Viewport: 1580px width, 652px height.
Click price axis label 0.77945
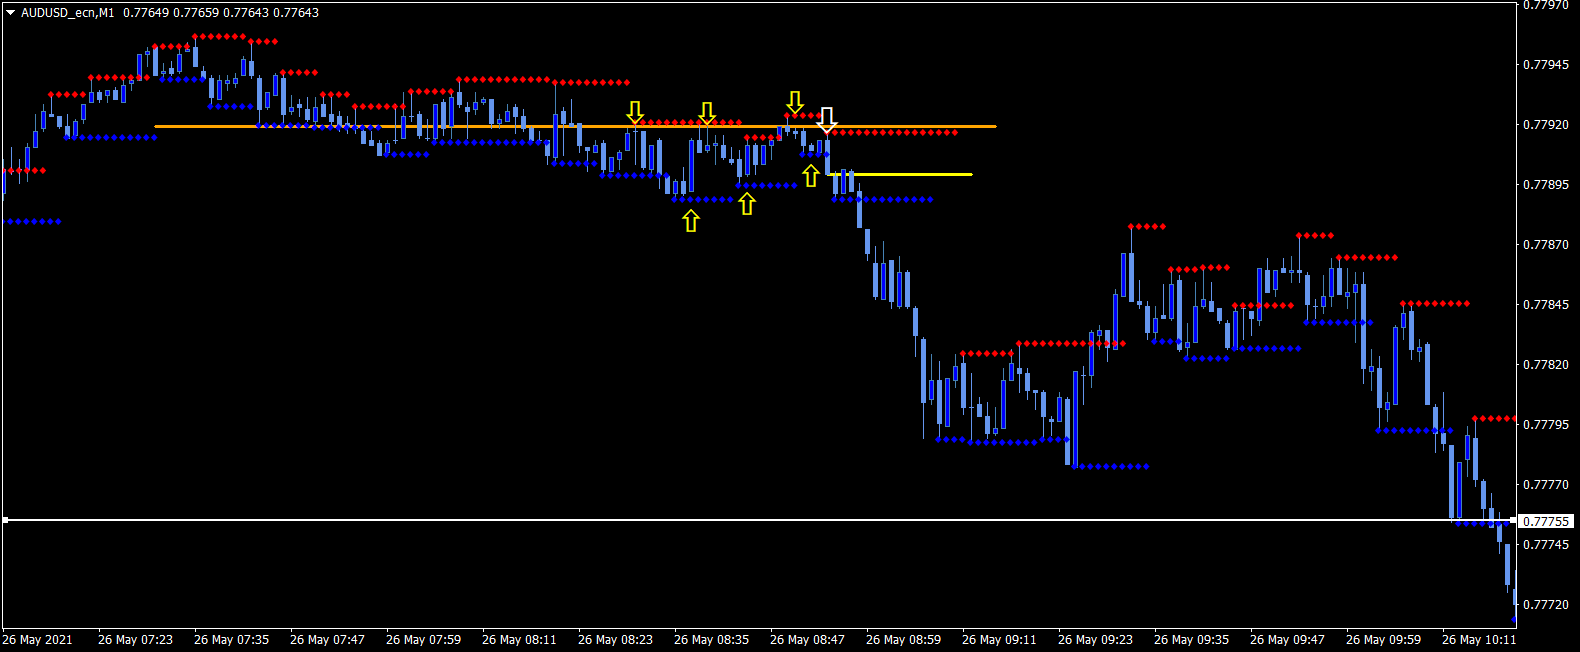tap(1546, 65)
